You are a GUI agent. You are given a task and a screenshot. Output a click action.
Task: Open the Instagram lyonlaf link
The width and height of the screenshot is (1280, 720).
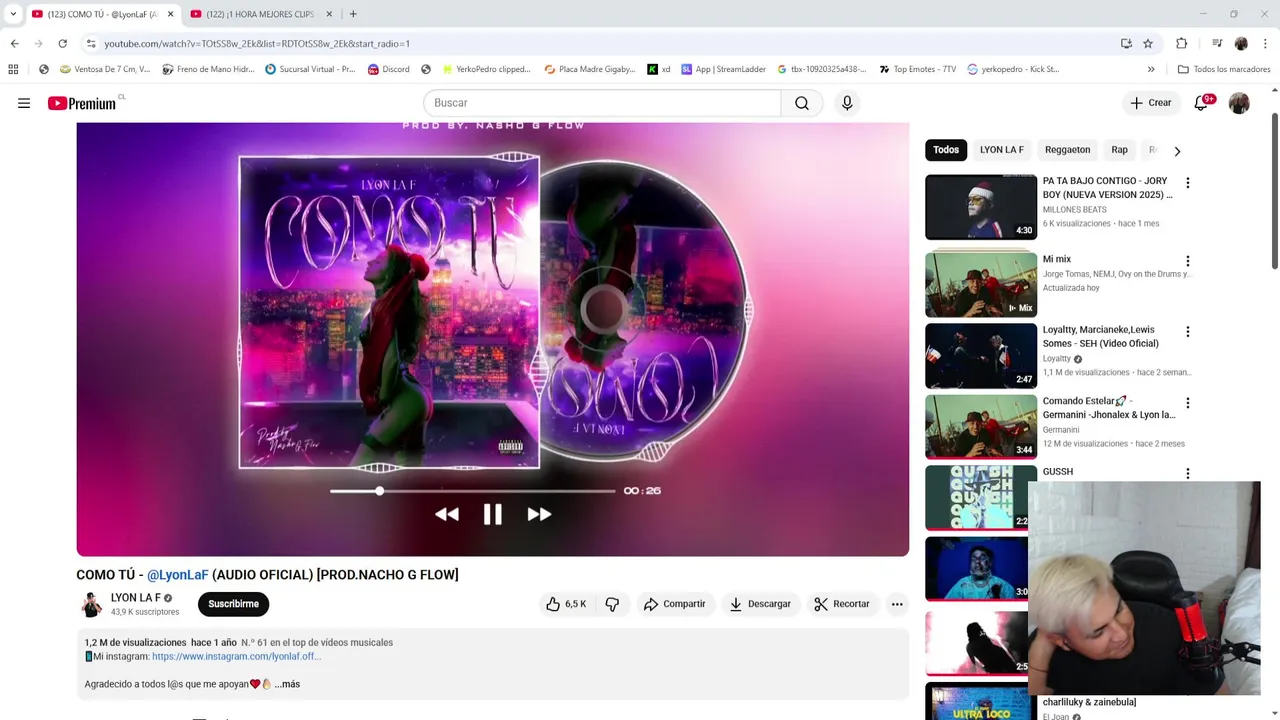tap(236, 657)
